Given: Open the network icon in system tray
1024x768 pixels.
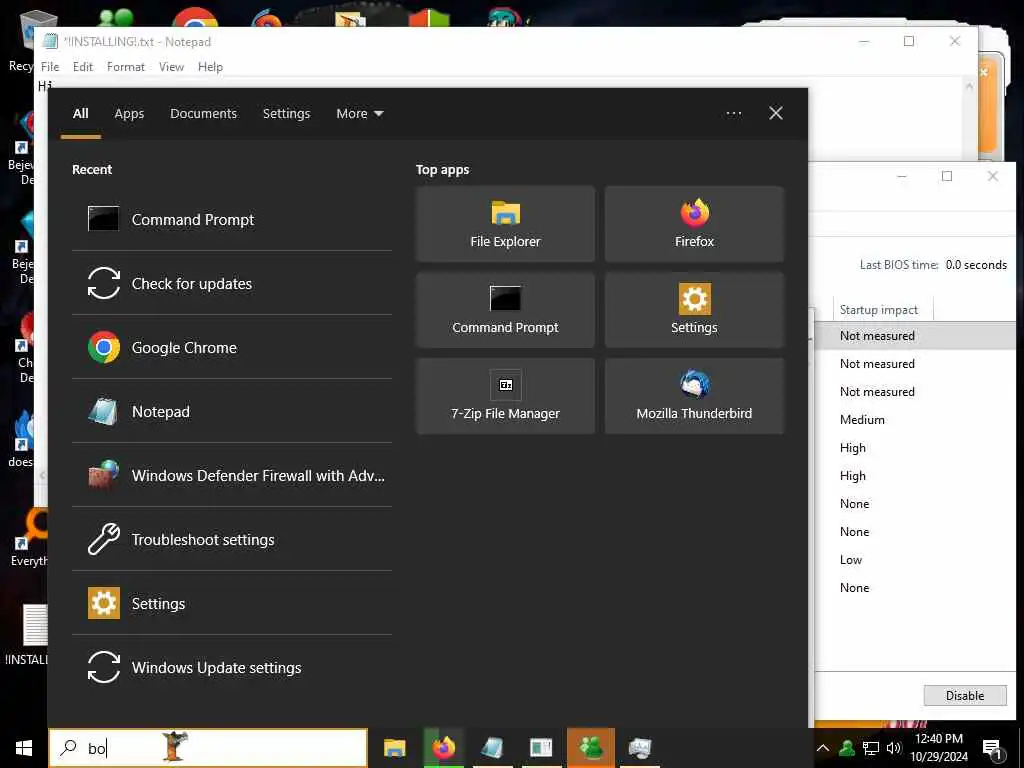Looking at the screenshot, I should (x=871, y=748).
